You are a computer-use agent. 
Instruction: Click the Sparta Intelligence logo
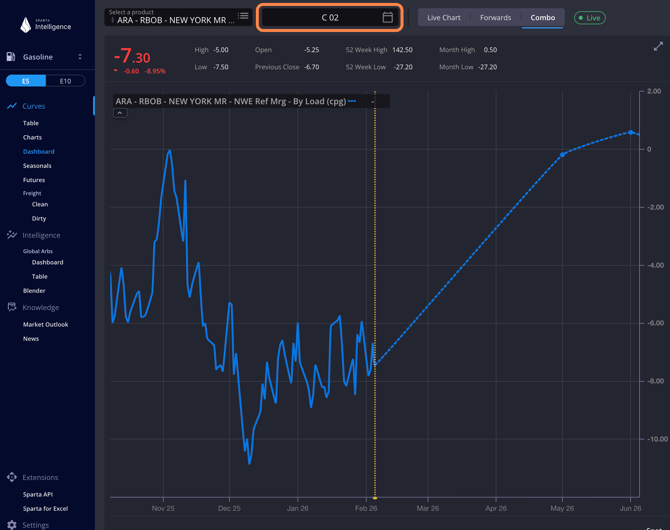pyautogui.click(x=46, y=24)
